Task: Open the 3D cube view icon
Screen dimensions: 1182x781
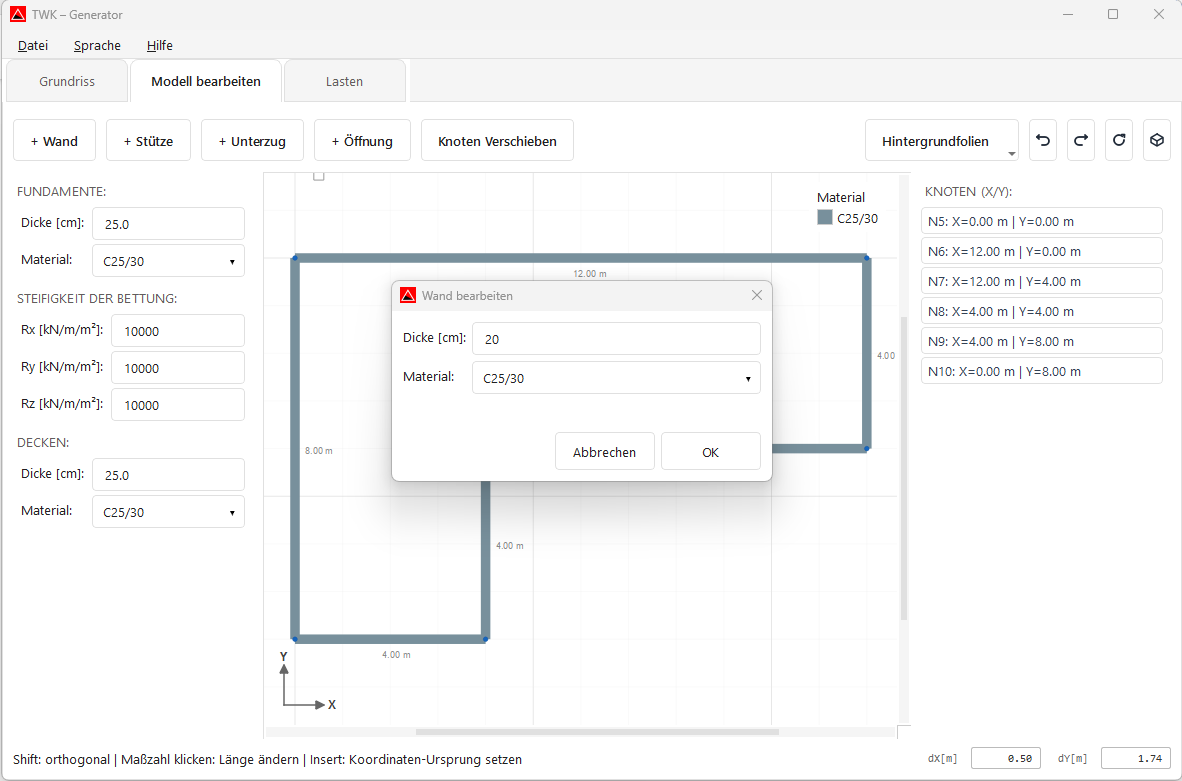Action: point(1156,140)
